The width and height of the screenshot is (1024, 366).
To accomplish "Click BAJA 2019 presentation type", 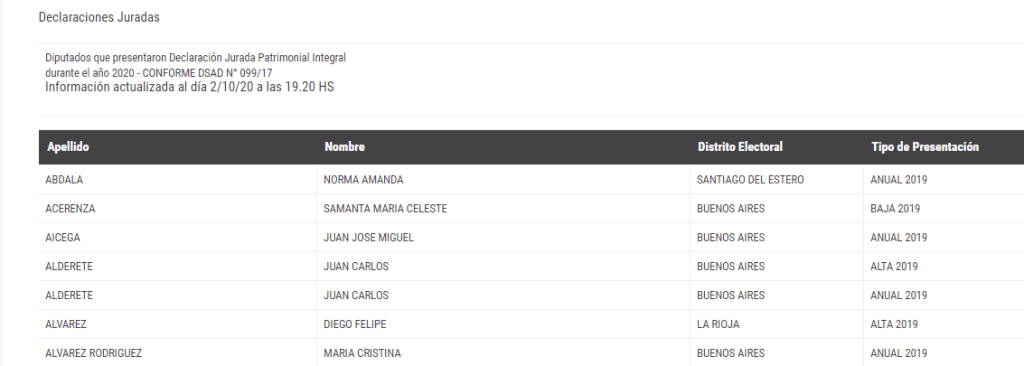I will (x=895, y=208).
